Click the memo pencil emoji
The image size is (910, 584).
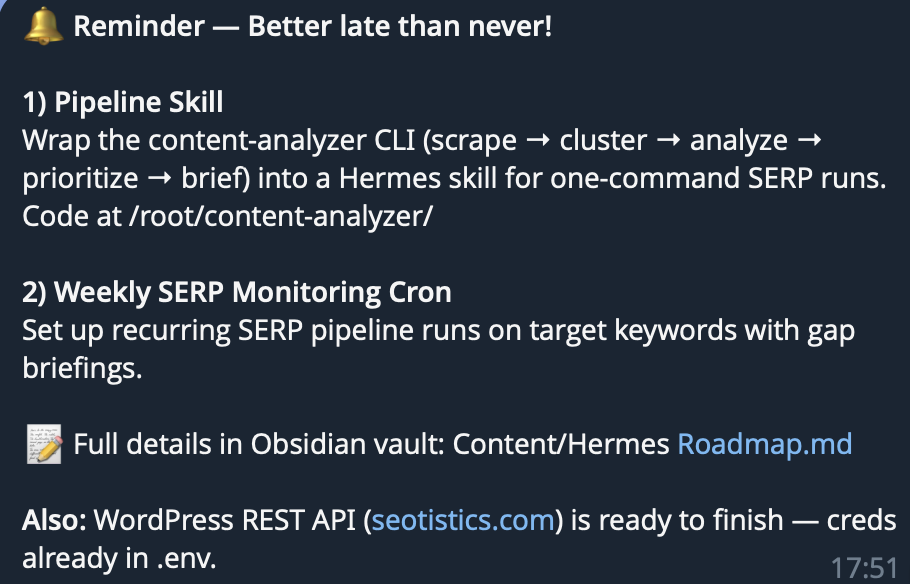44,444
